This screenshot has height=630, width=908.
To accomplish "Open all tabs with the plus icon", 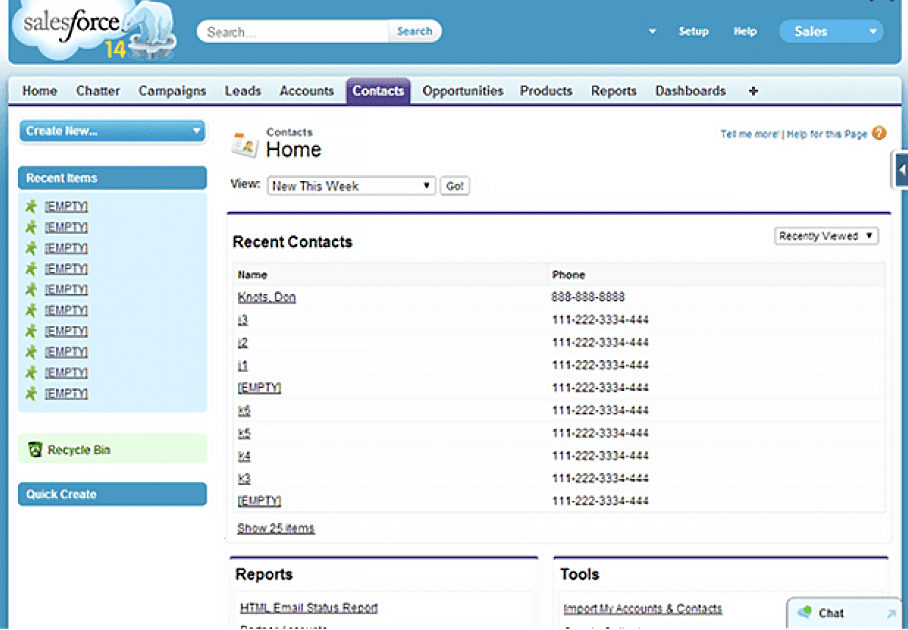I will (753, 91).
